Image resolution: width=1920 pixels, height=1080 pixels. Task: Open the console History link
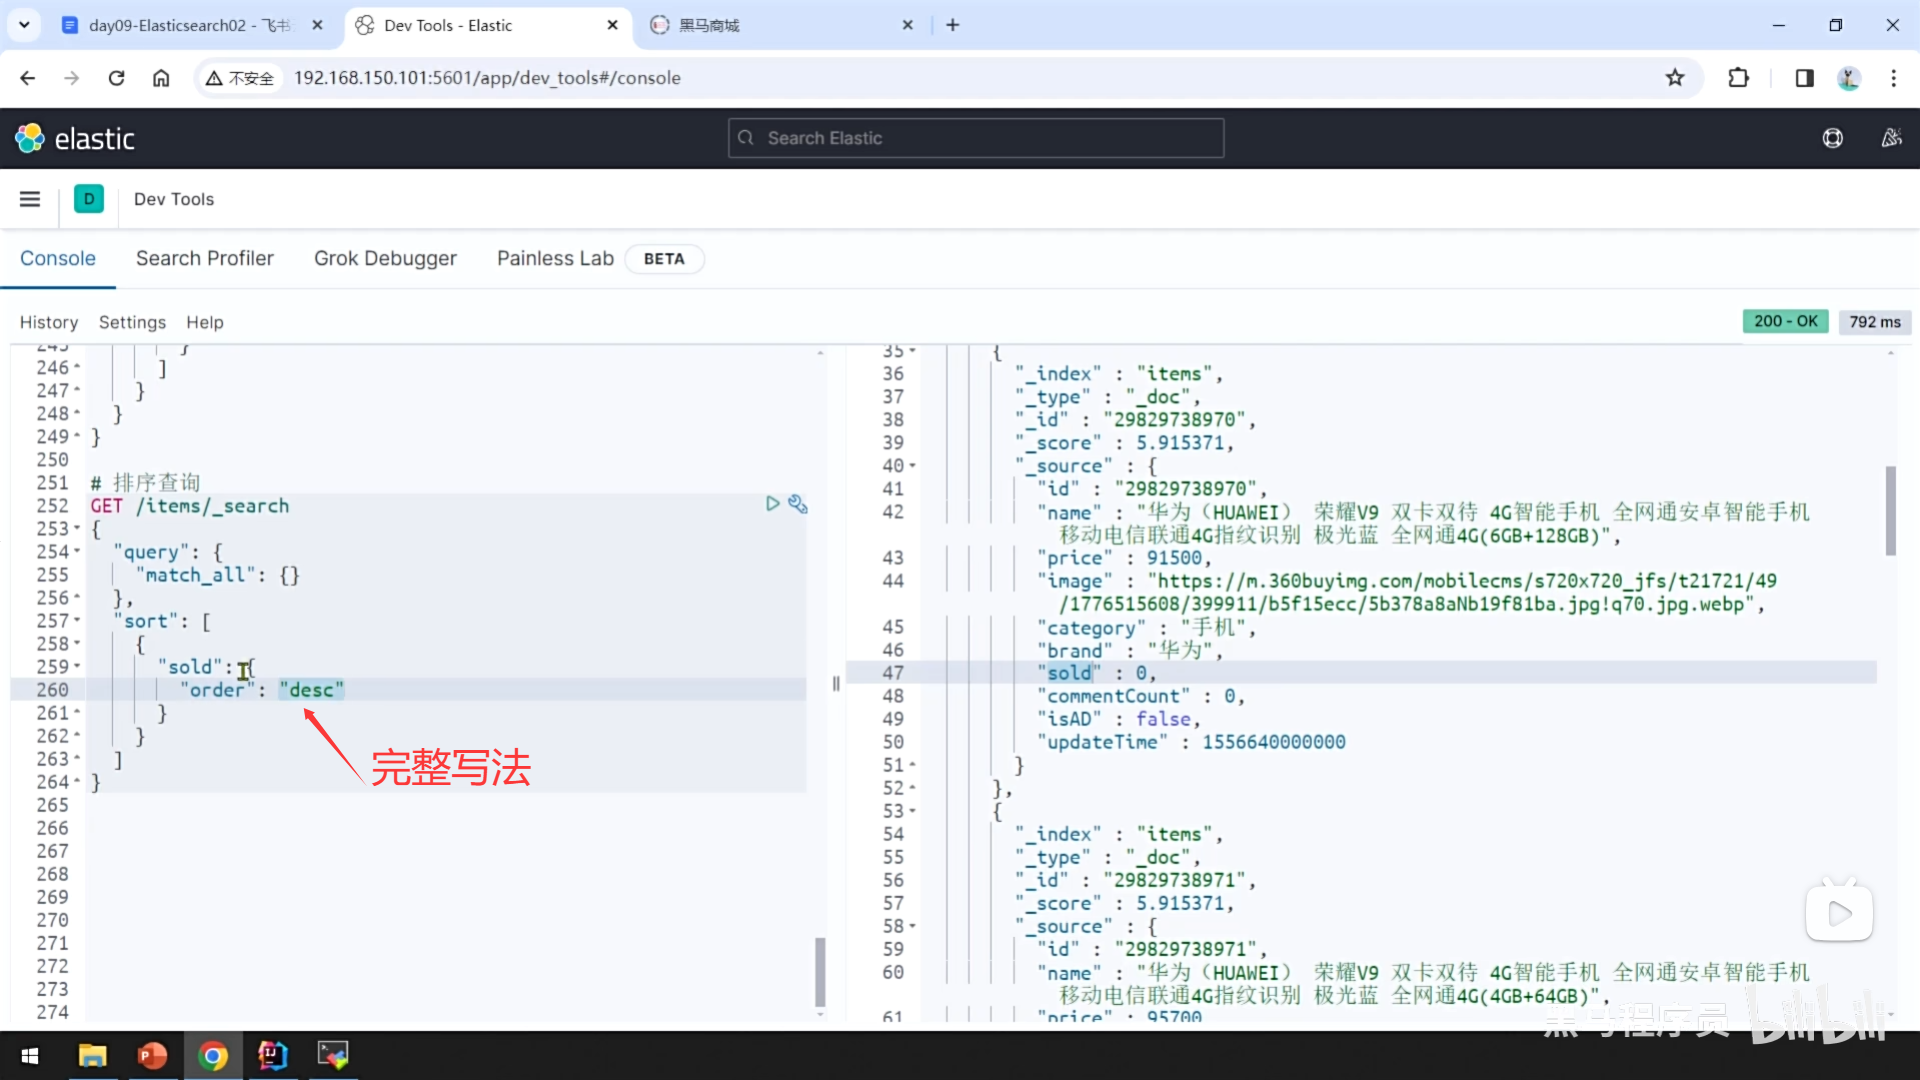48,322
